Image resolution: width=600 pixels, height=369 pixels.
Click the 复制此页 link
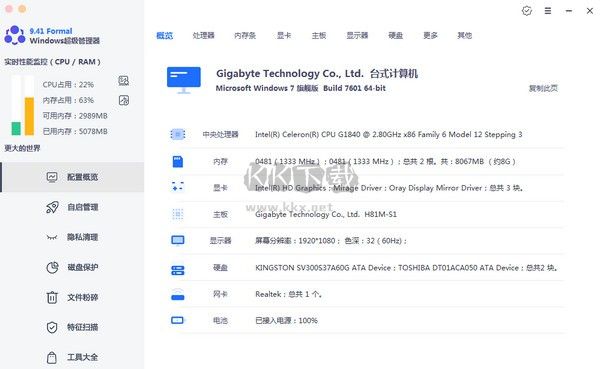pos(543,88)
